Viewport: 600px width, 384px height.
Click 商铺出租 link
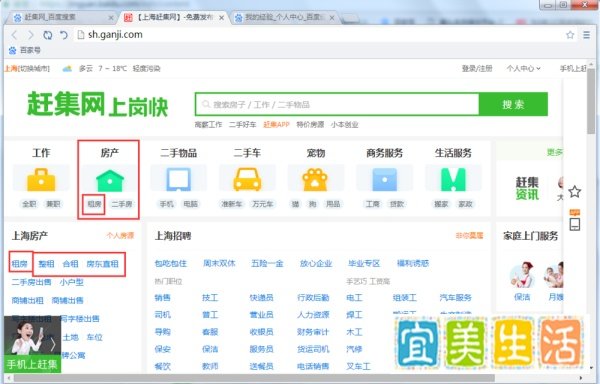(28, 300)
